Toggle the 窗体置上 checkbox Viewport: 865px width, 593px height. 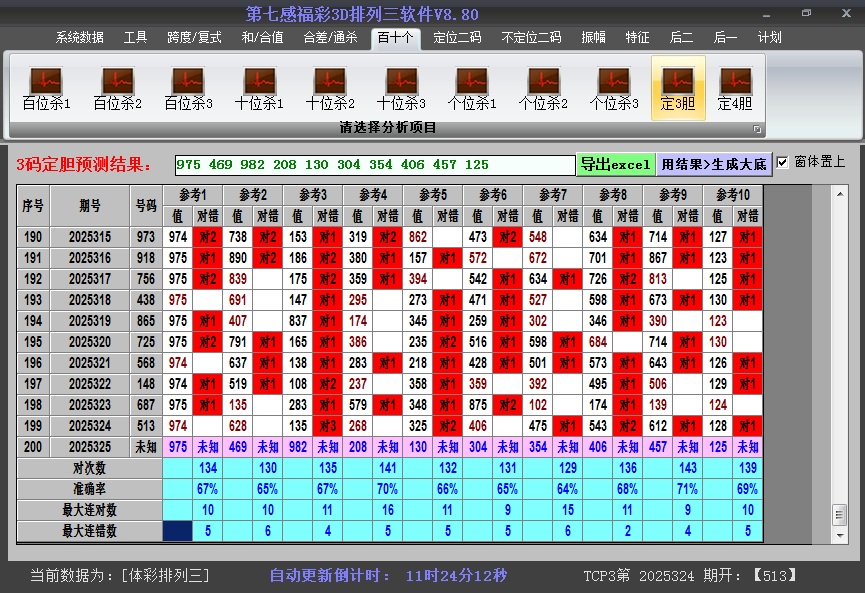783,162
